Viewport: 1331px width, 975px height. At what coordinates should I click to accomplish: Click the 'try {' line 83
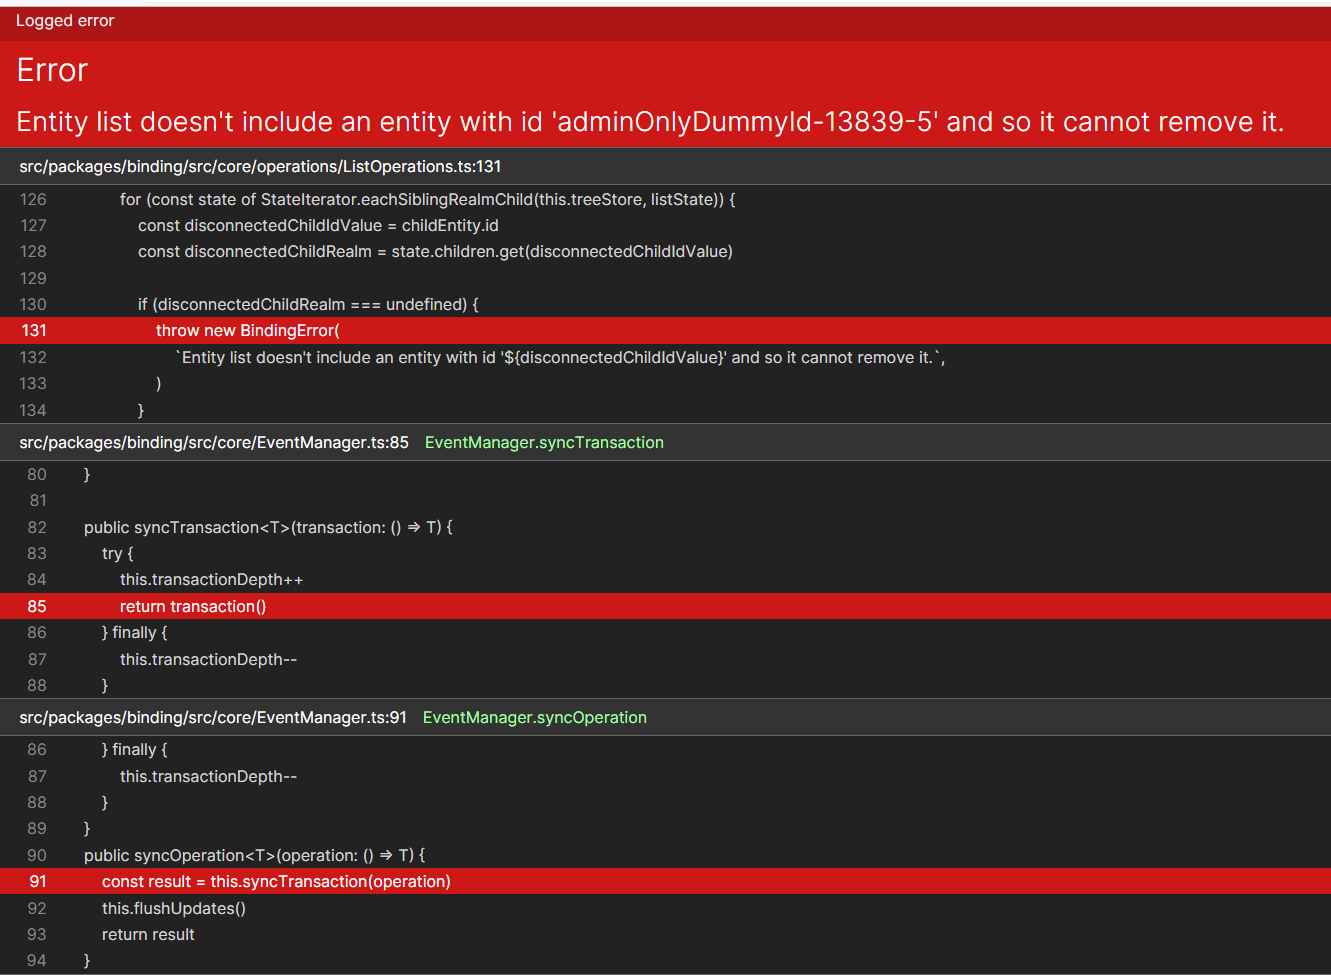[x=117, y=553]
